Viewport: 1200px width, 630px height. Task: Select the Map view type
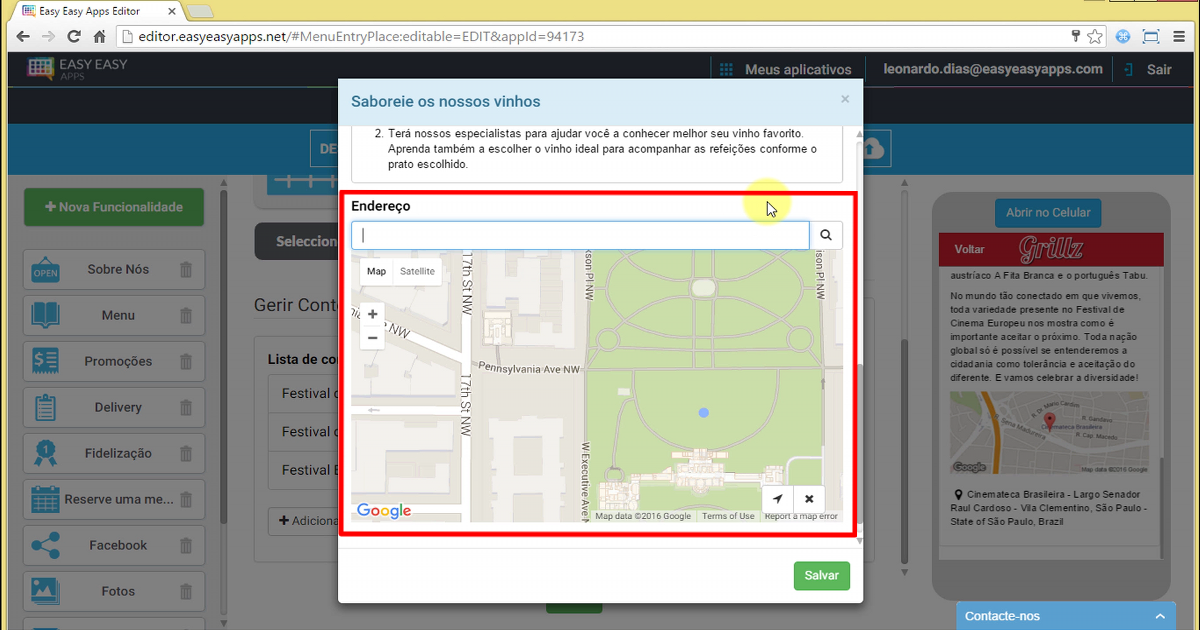point(376,271)
